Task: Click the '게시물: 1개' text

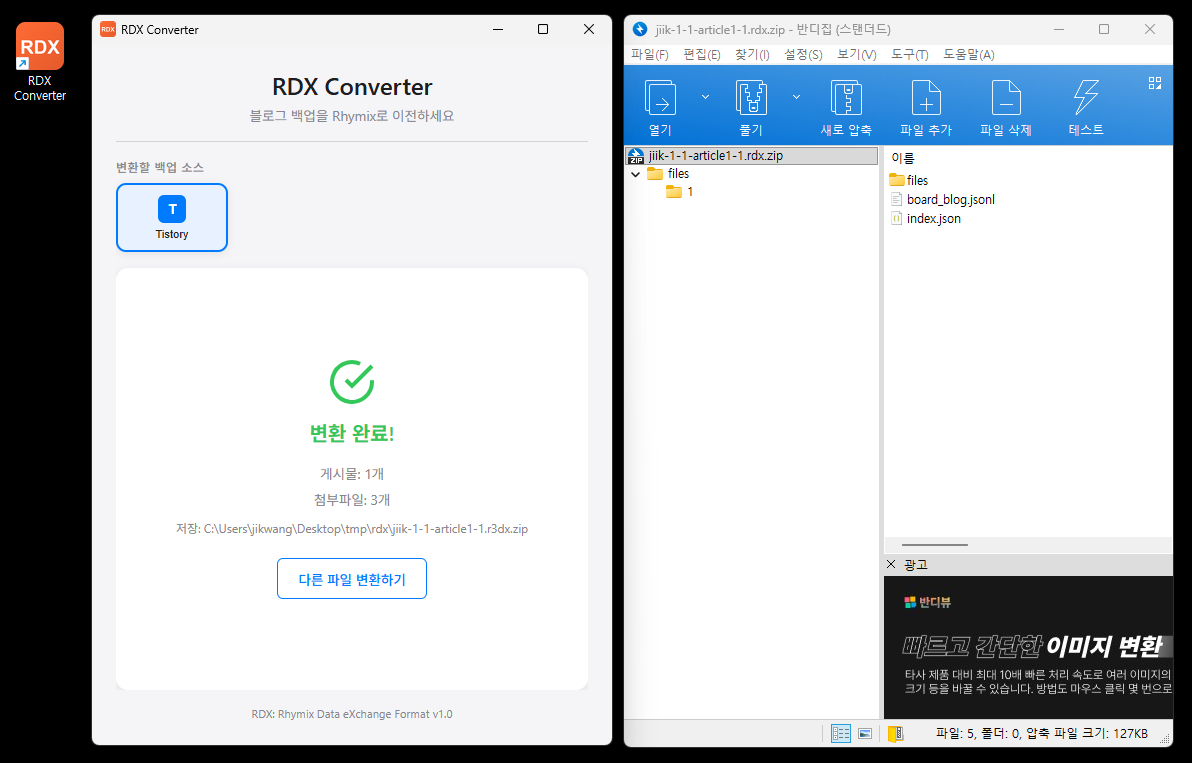Action: [x=352, y=474]
